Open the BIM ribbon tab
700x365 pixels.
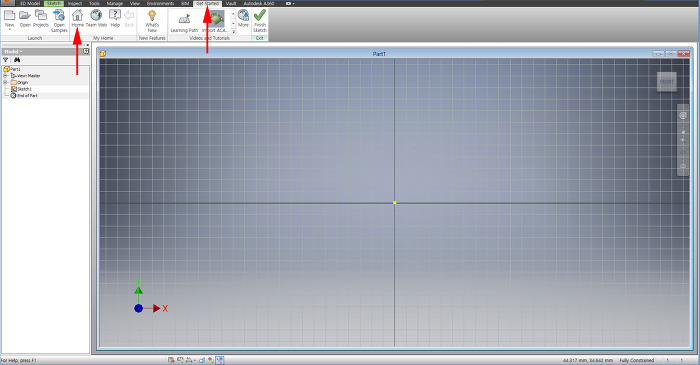click(x=185, y=3)
